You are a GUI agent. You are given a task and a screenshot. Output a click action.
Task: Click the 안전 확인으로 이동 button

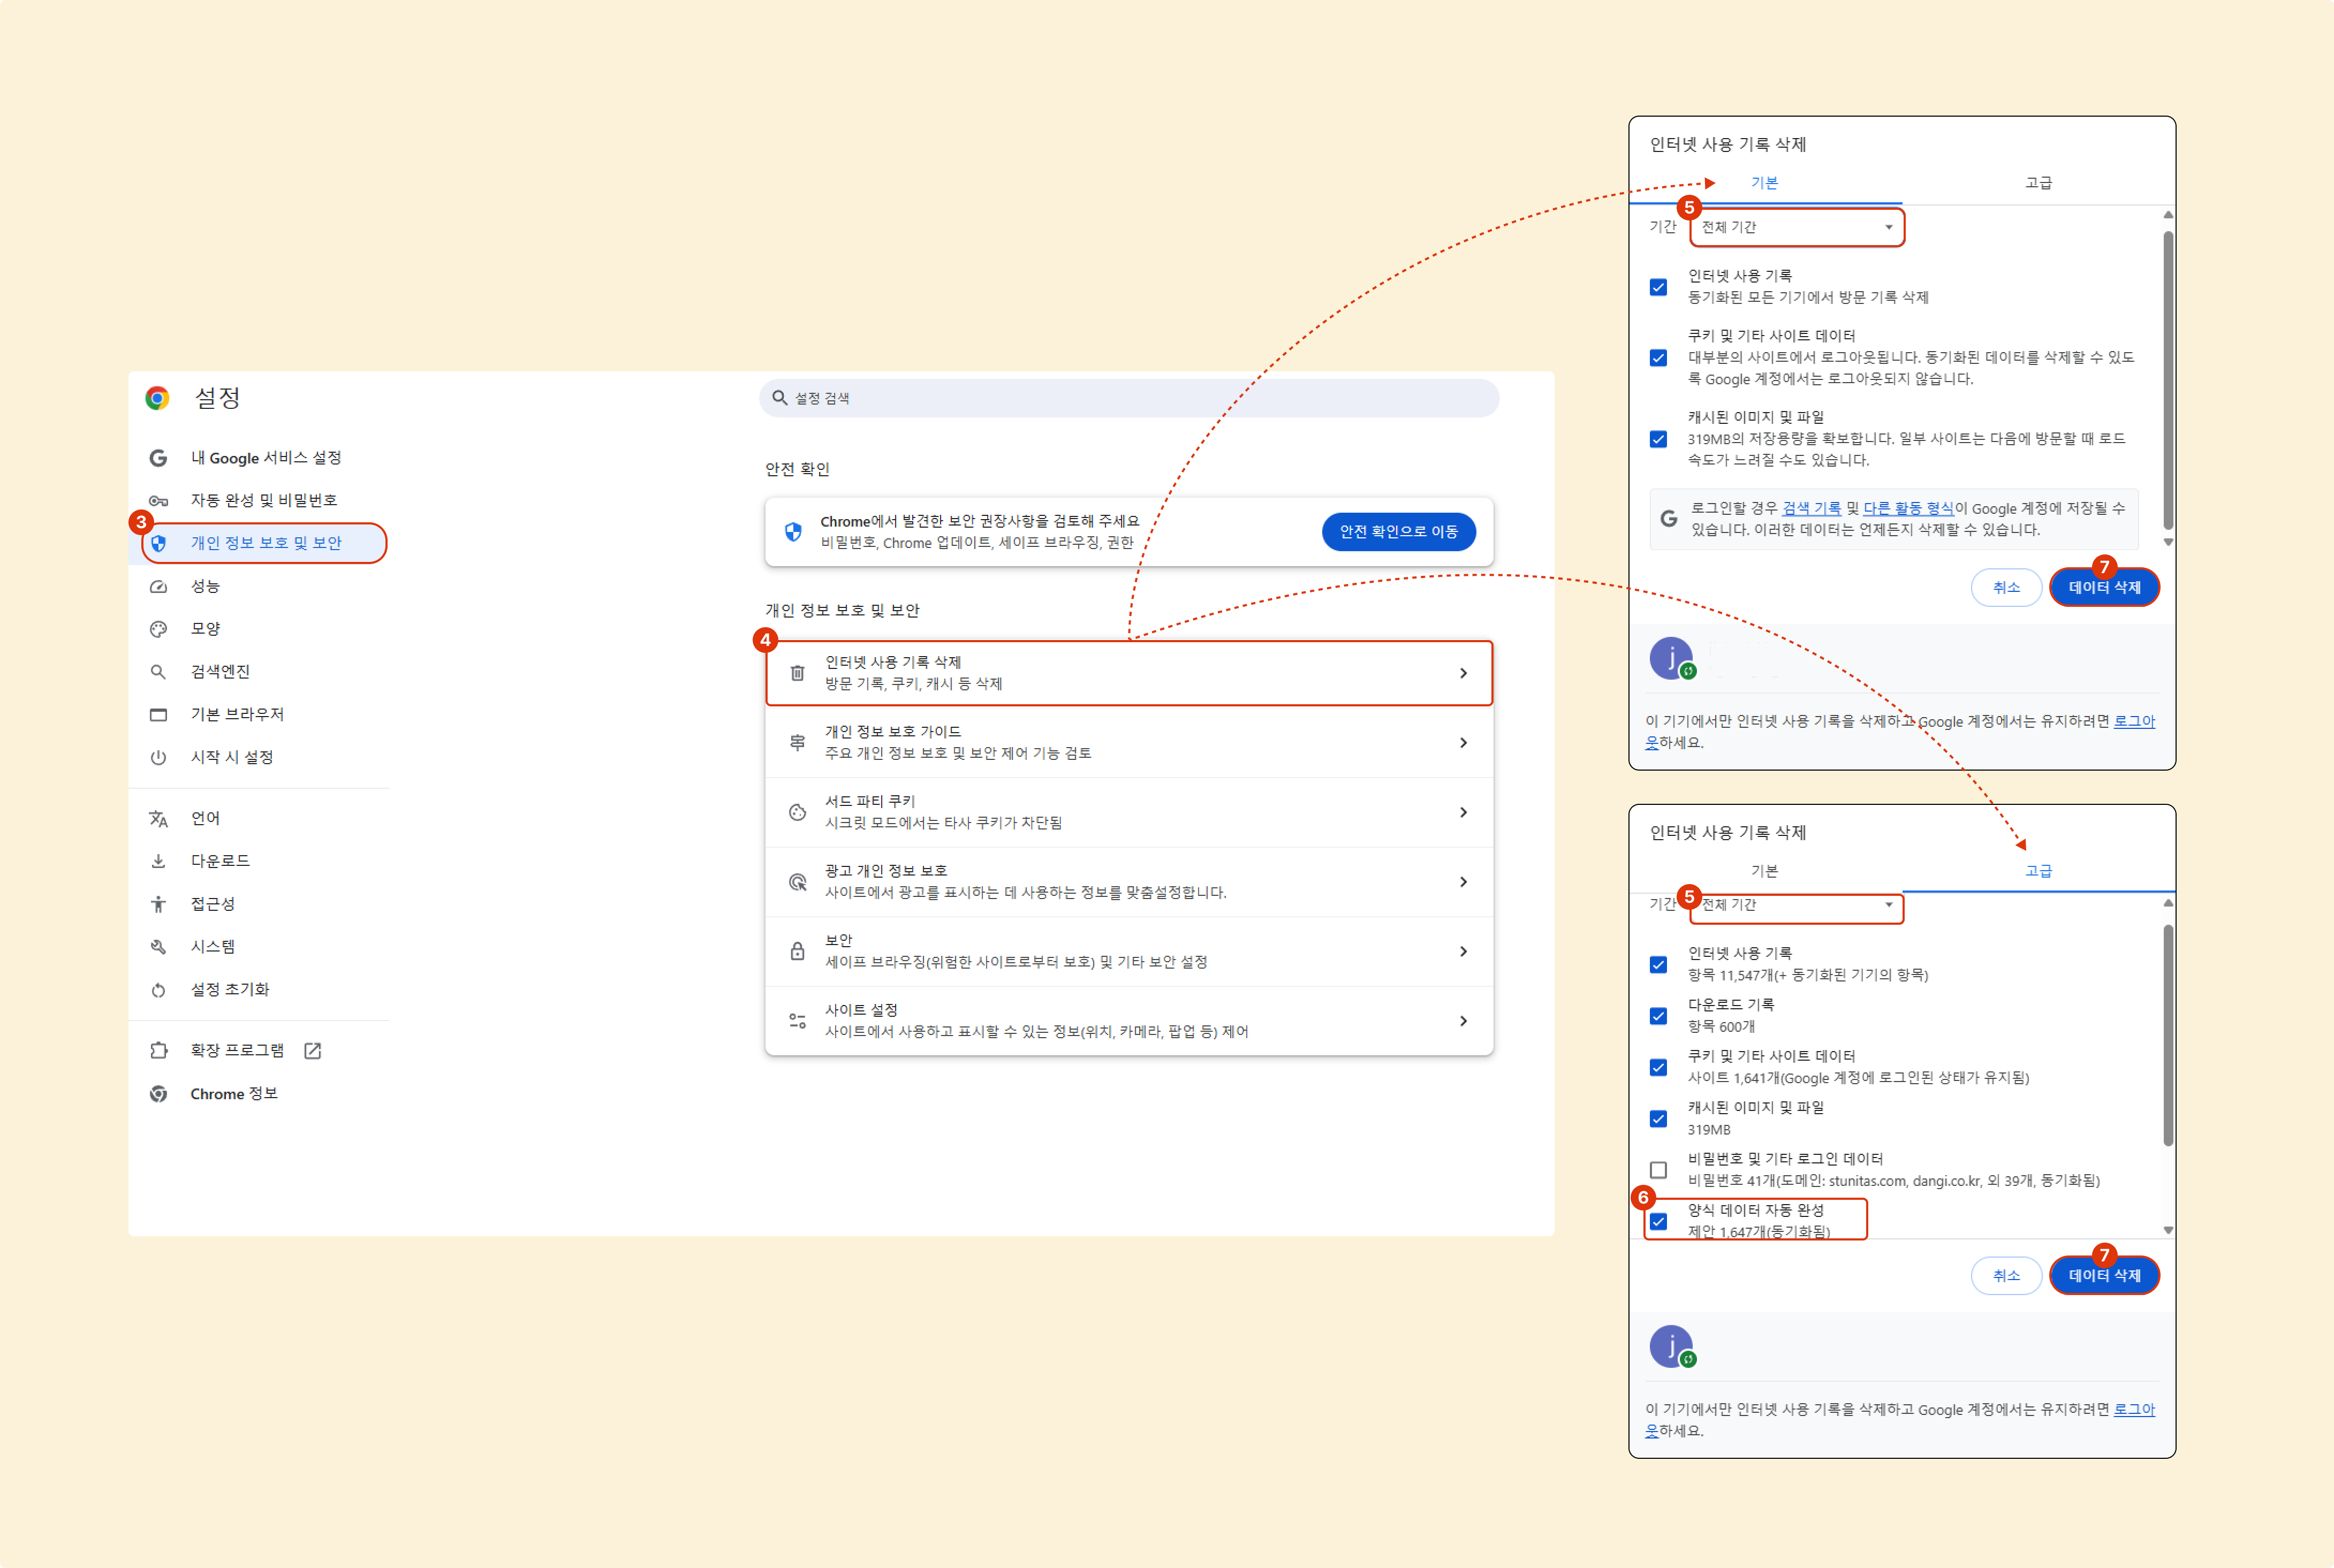(1398, 532)
